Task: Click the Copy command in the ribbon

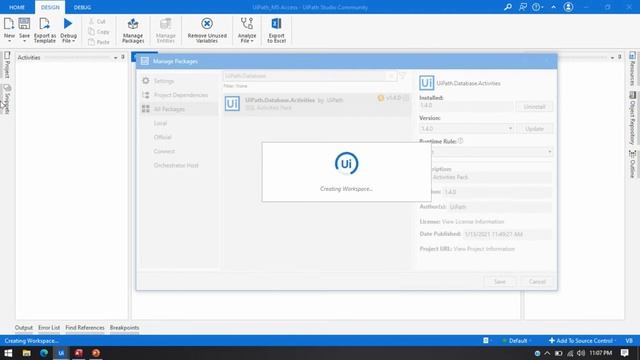Action: pos(99,31)
